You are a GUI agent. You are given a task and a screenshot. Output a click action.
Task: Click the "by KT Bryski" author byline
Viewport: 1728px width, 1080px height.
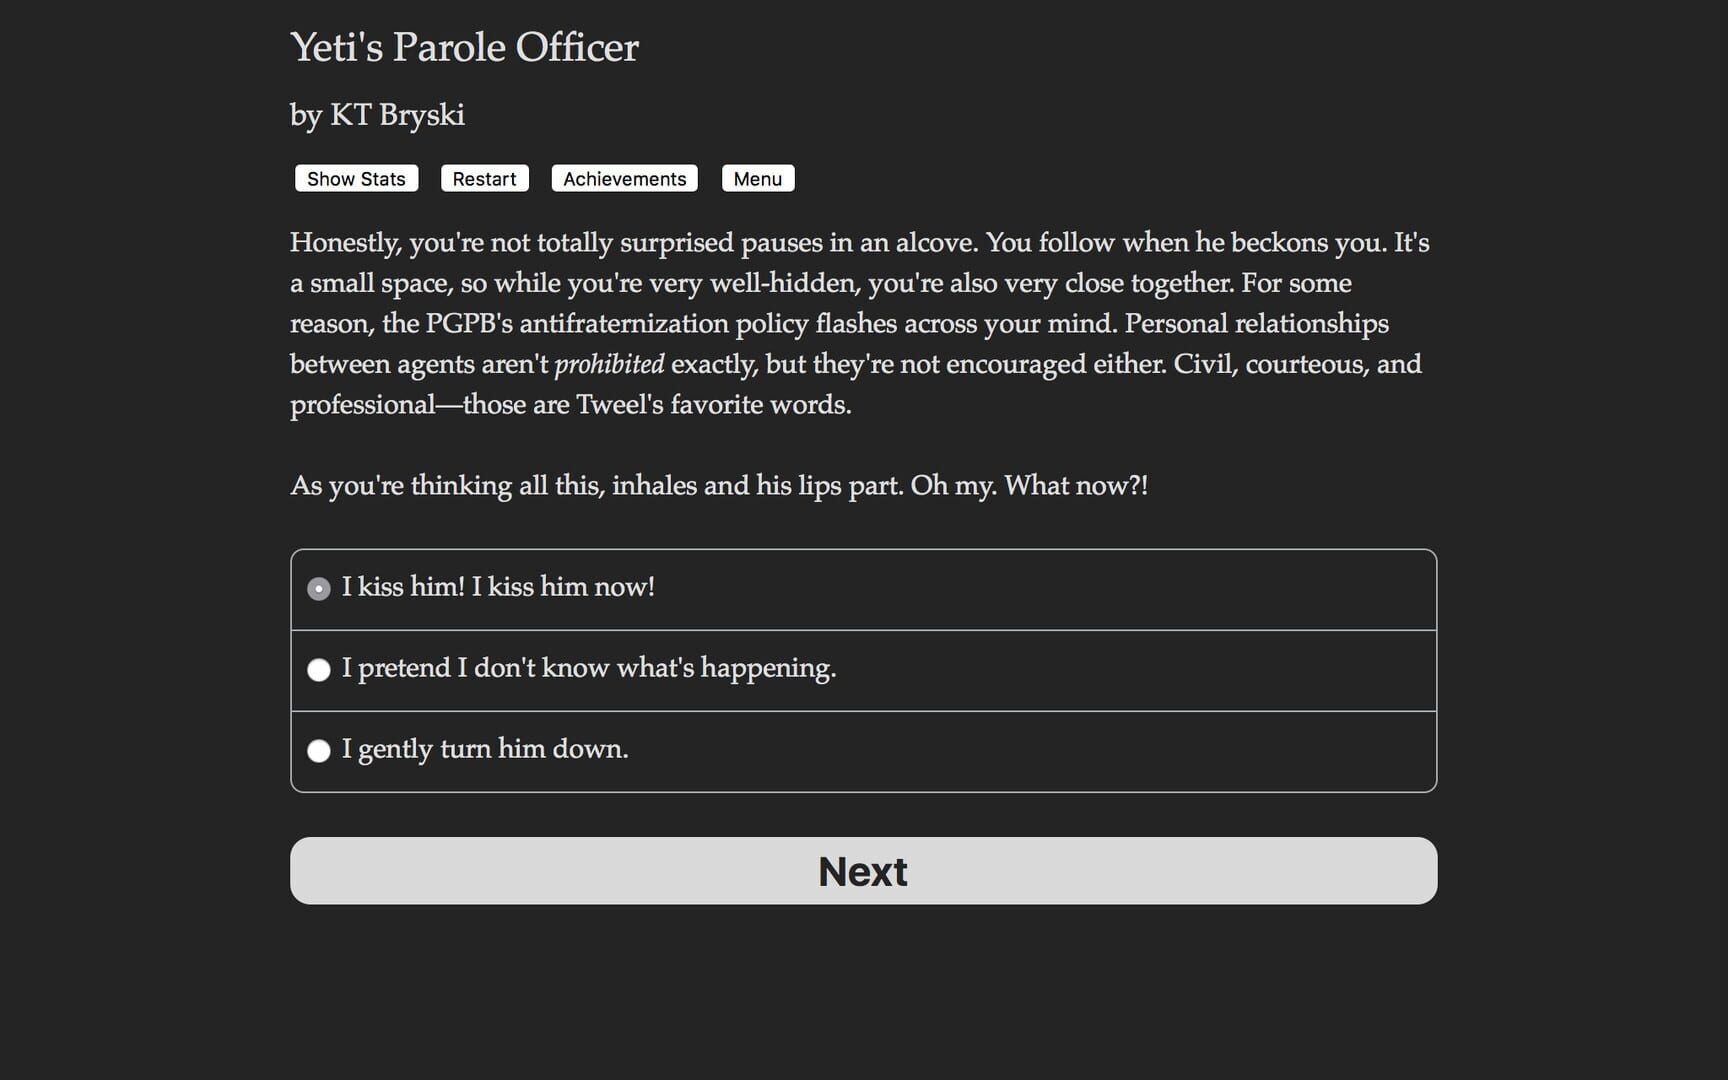(377, 115)
